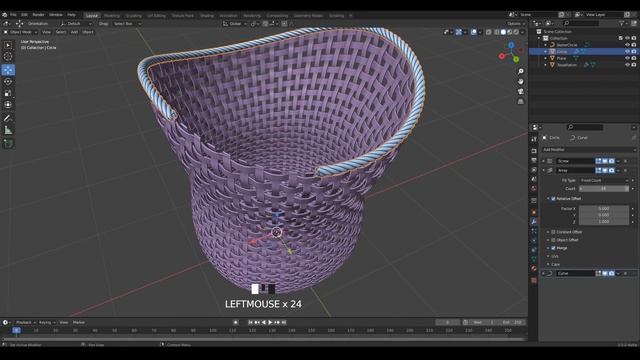Activate the Select Box tool icon
640x360 pixels.
(8, 45)
